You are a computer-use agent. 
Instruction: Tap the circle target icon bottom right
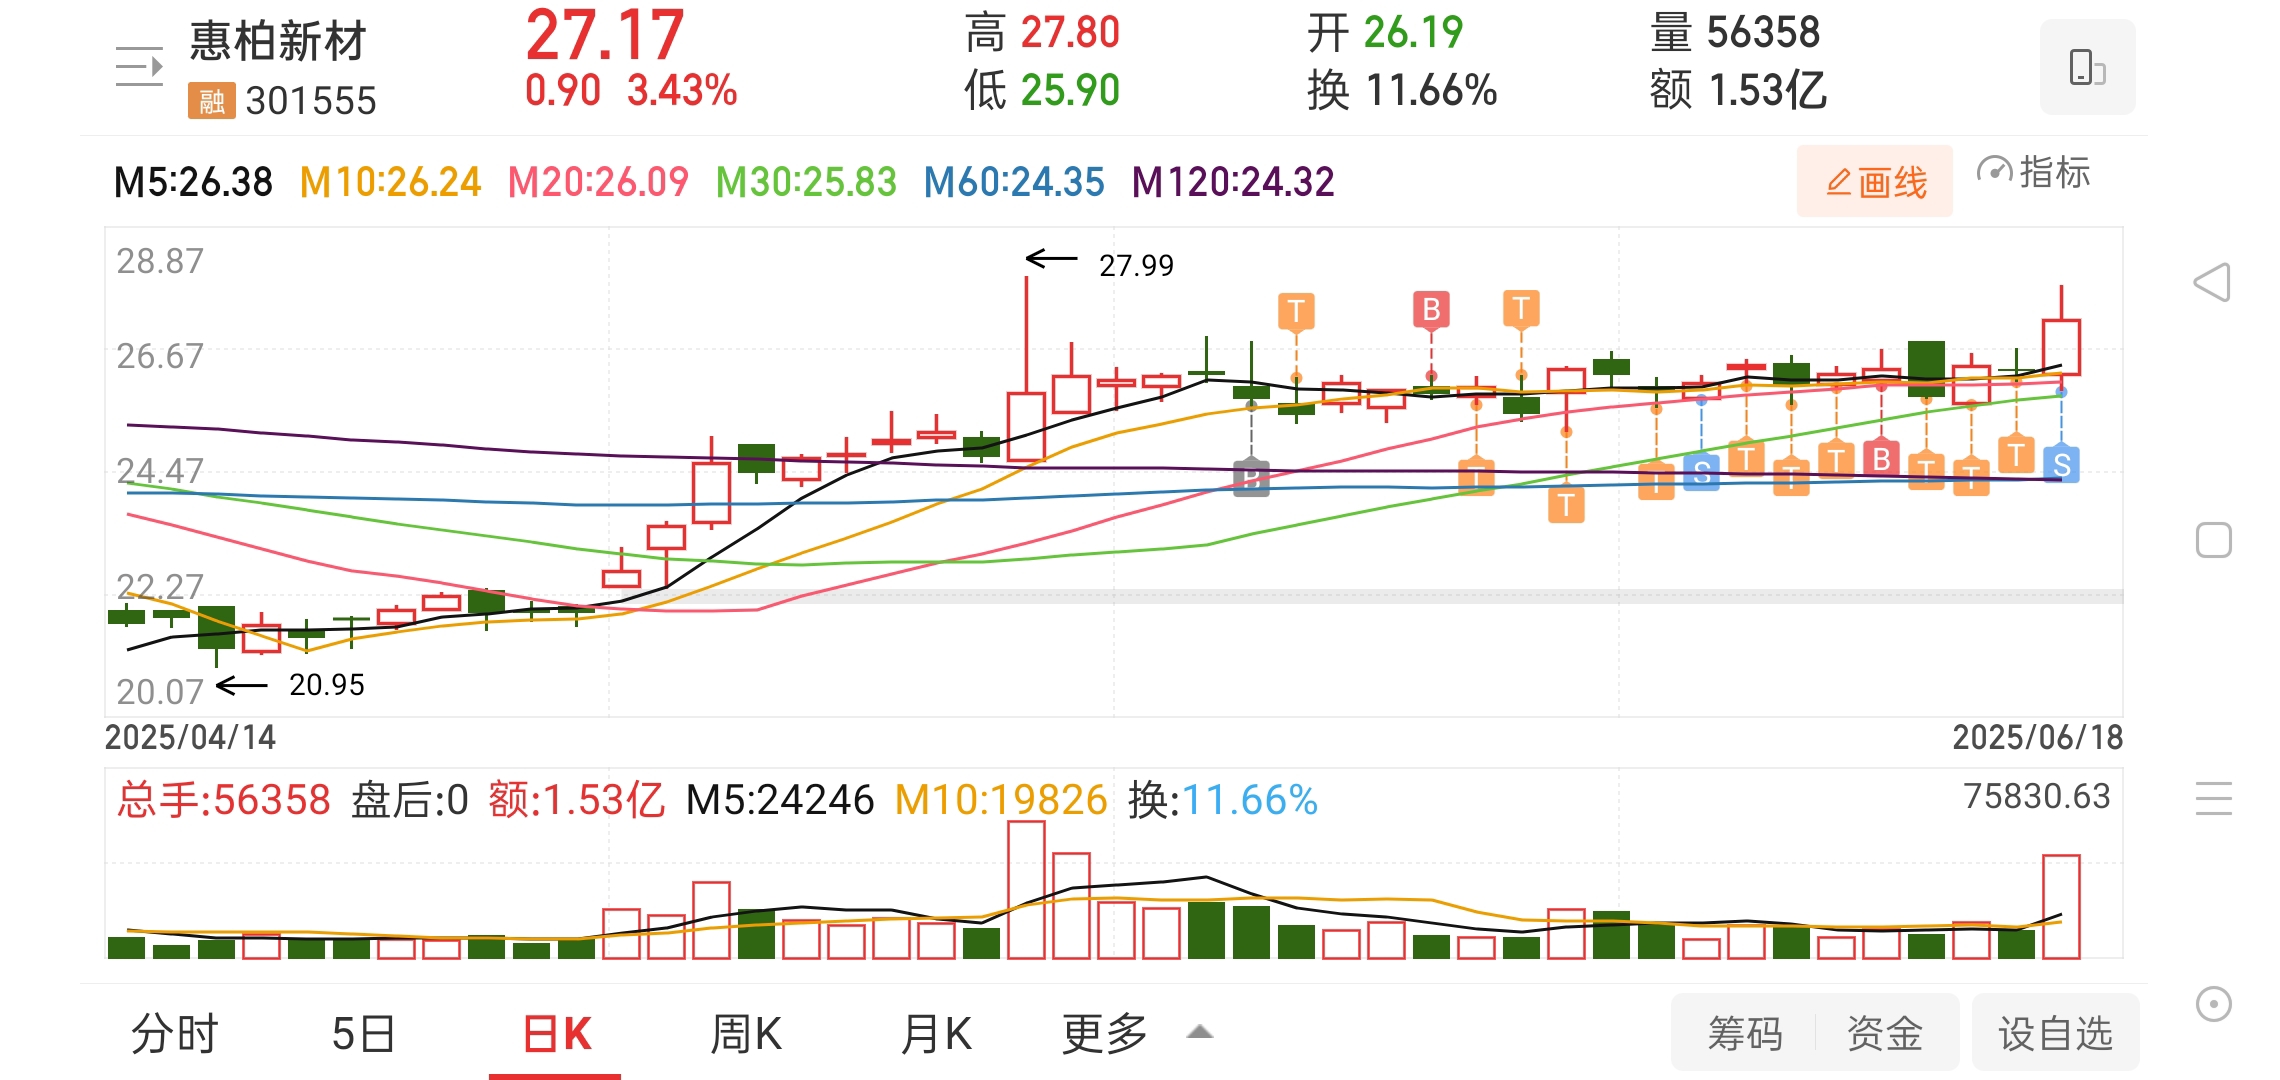(x=2213, y=1003)
